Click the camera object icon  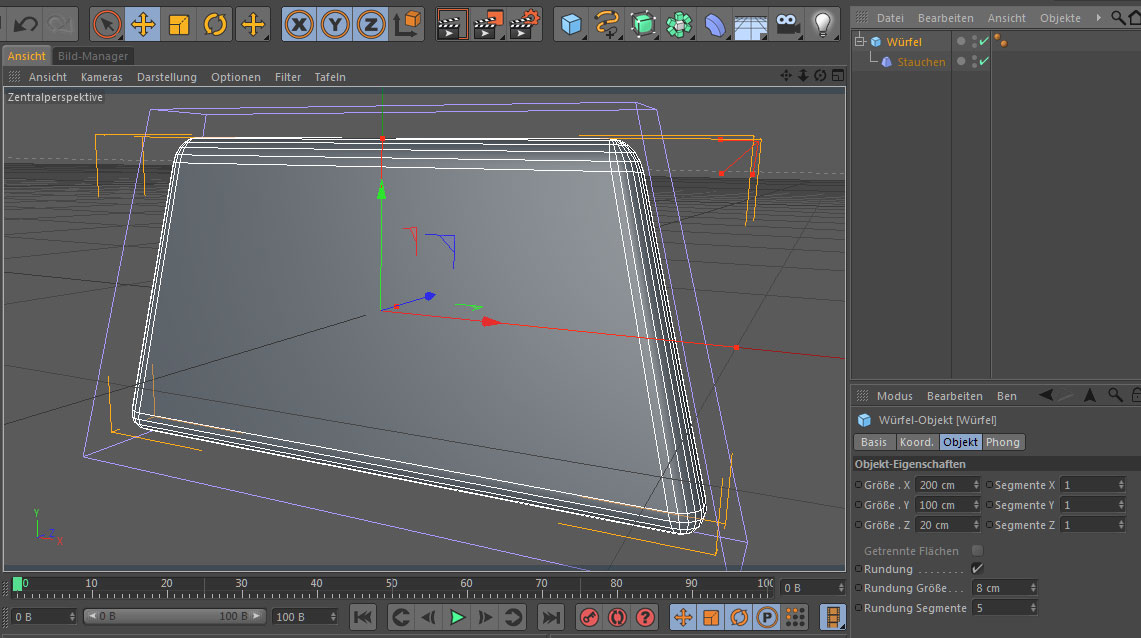point(787,24)
